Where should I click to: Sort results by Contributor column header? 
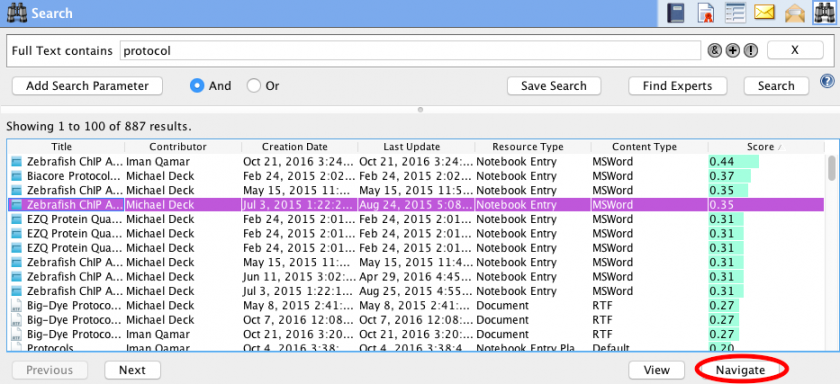pyautogui.click(x=183, y=147)
